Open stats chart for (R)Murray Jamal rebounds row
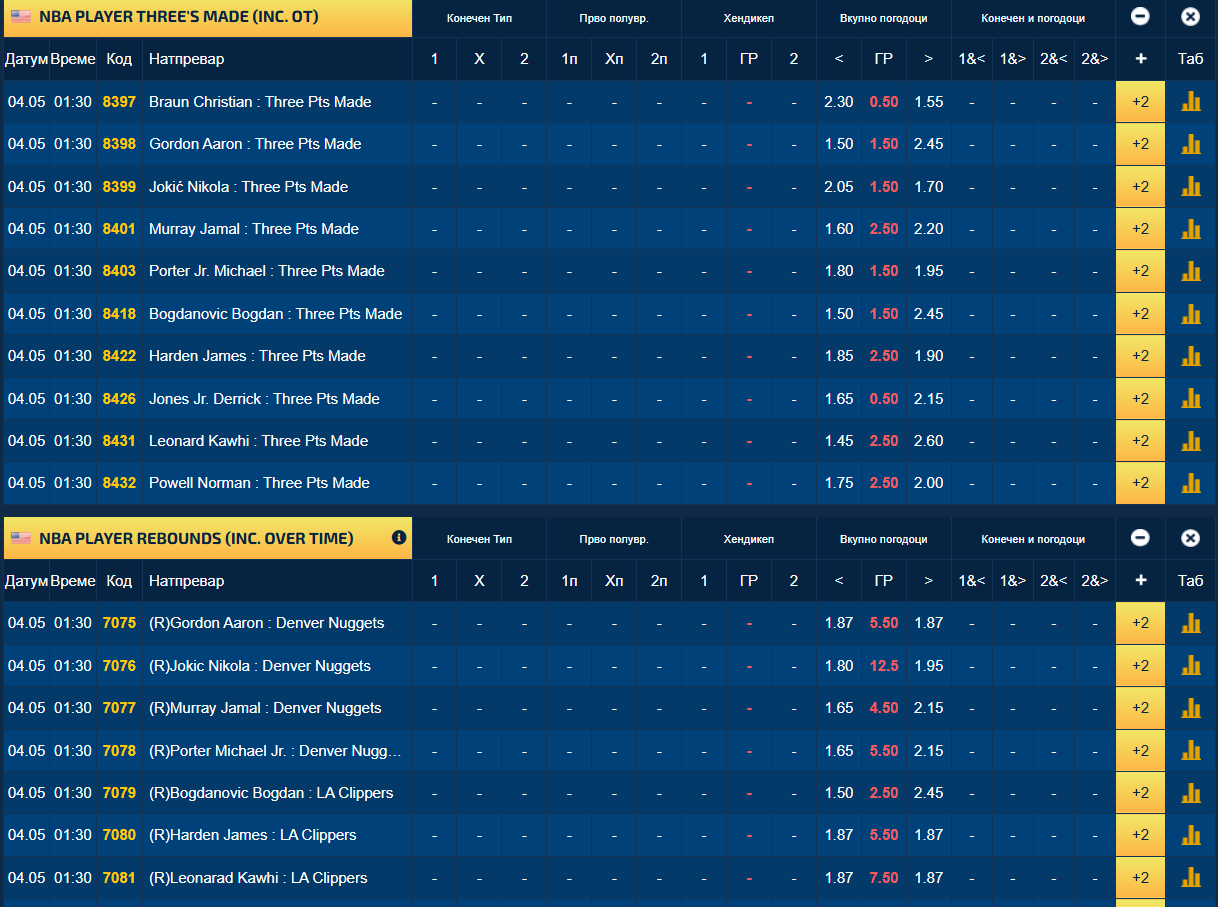The width and height of the screenshot is (1218, 907). pyautogui.click(x=1191, y=708)
